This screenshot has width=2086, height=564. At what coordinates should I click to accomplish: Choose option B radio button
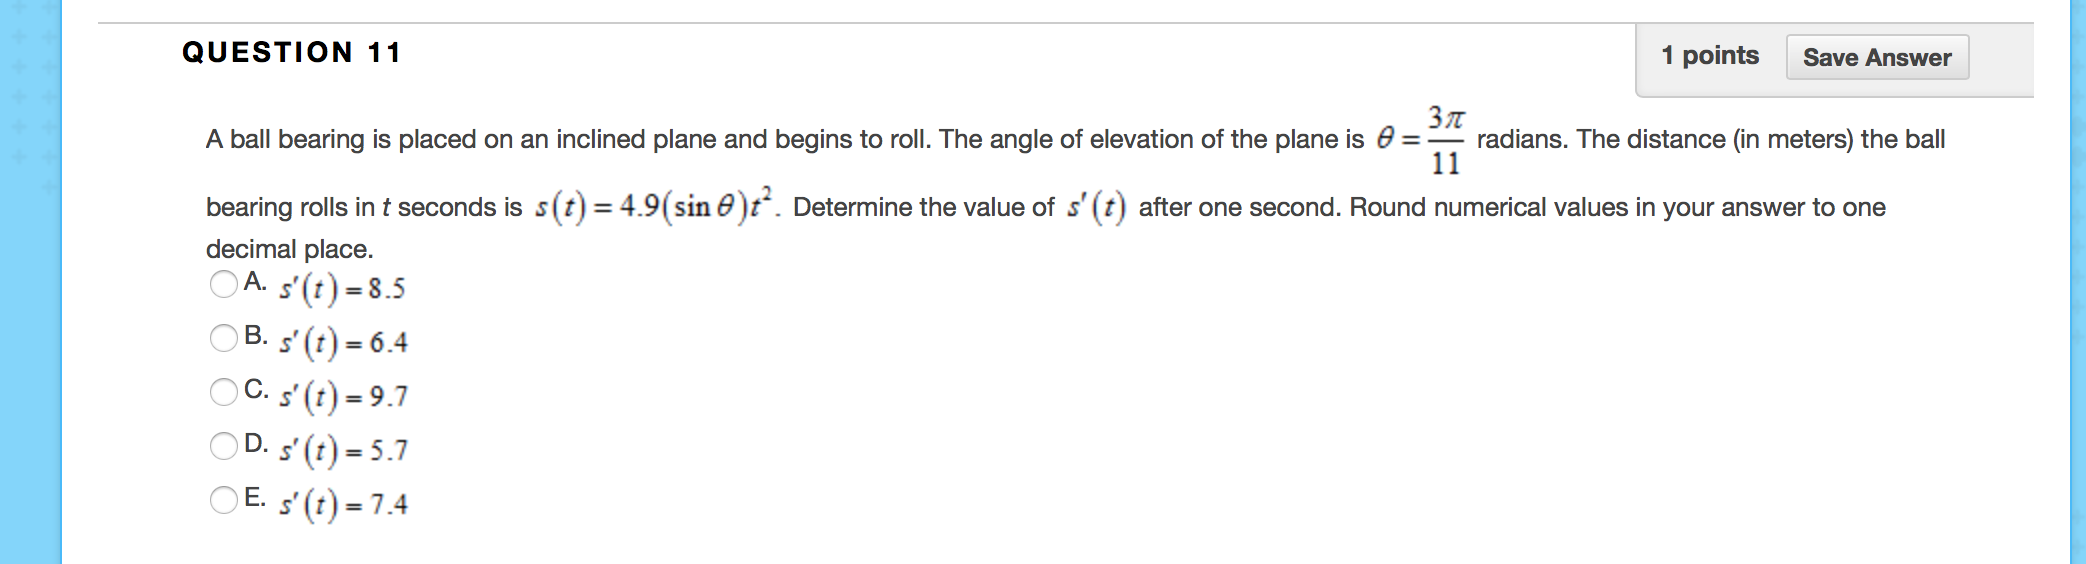[x=223, y=338]
